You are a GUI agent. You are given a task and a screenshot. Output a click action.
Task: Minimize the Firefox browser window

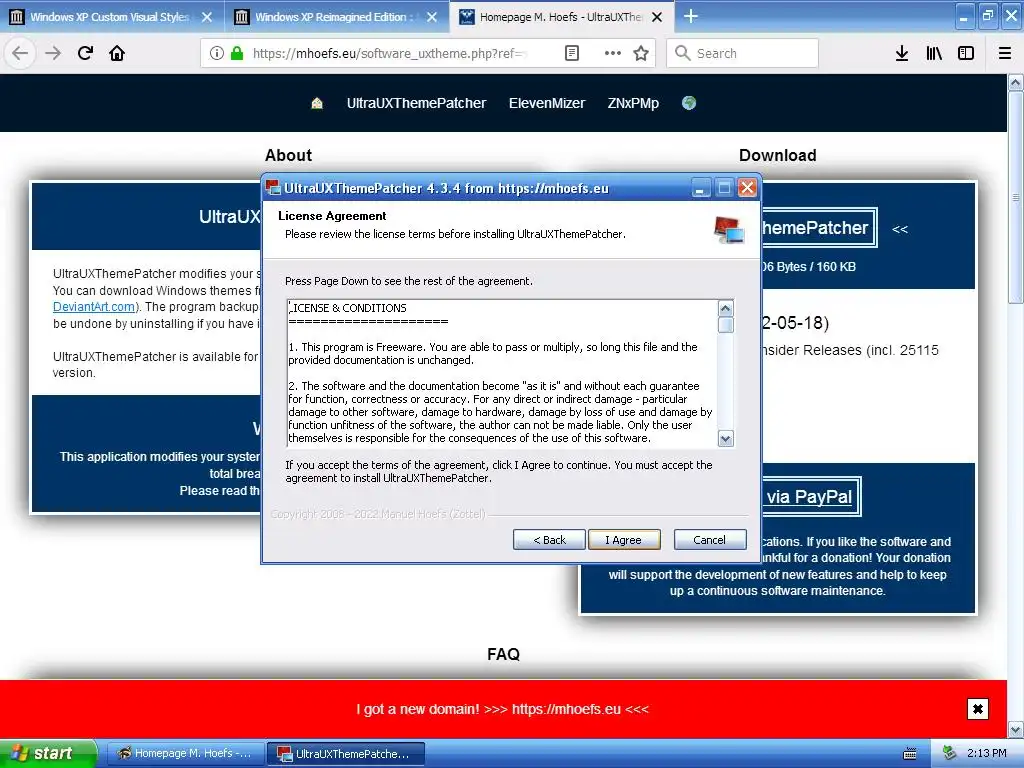[963, 17]
